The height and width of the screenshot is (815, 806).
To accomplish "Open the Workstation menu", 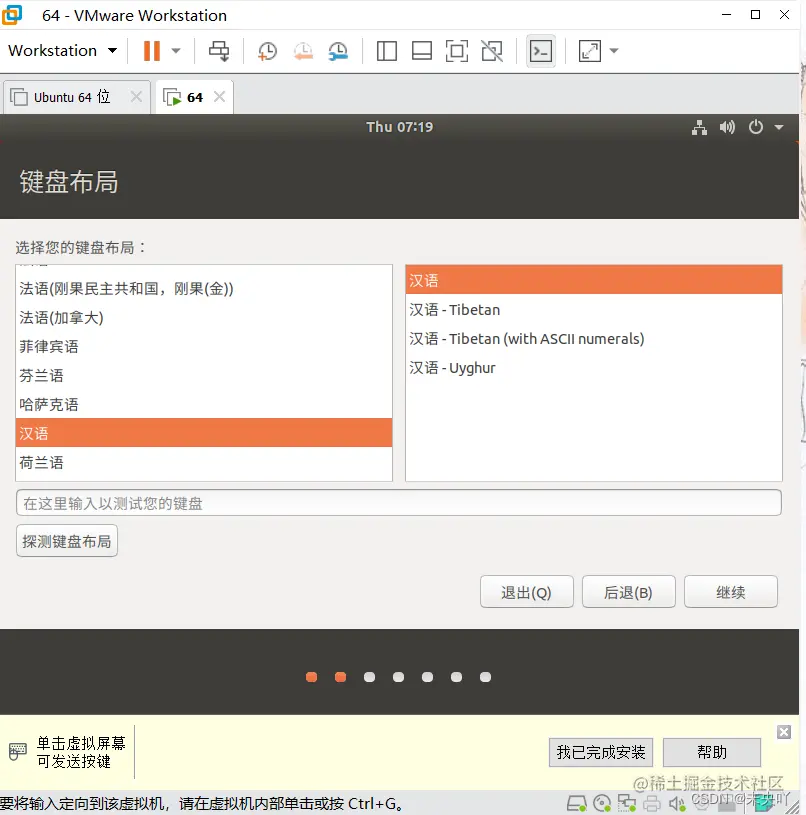I will coord(62,50).
